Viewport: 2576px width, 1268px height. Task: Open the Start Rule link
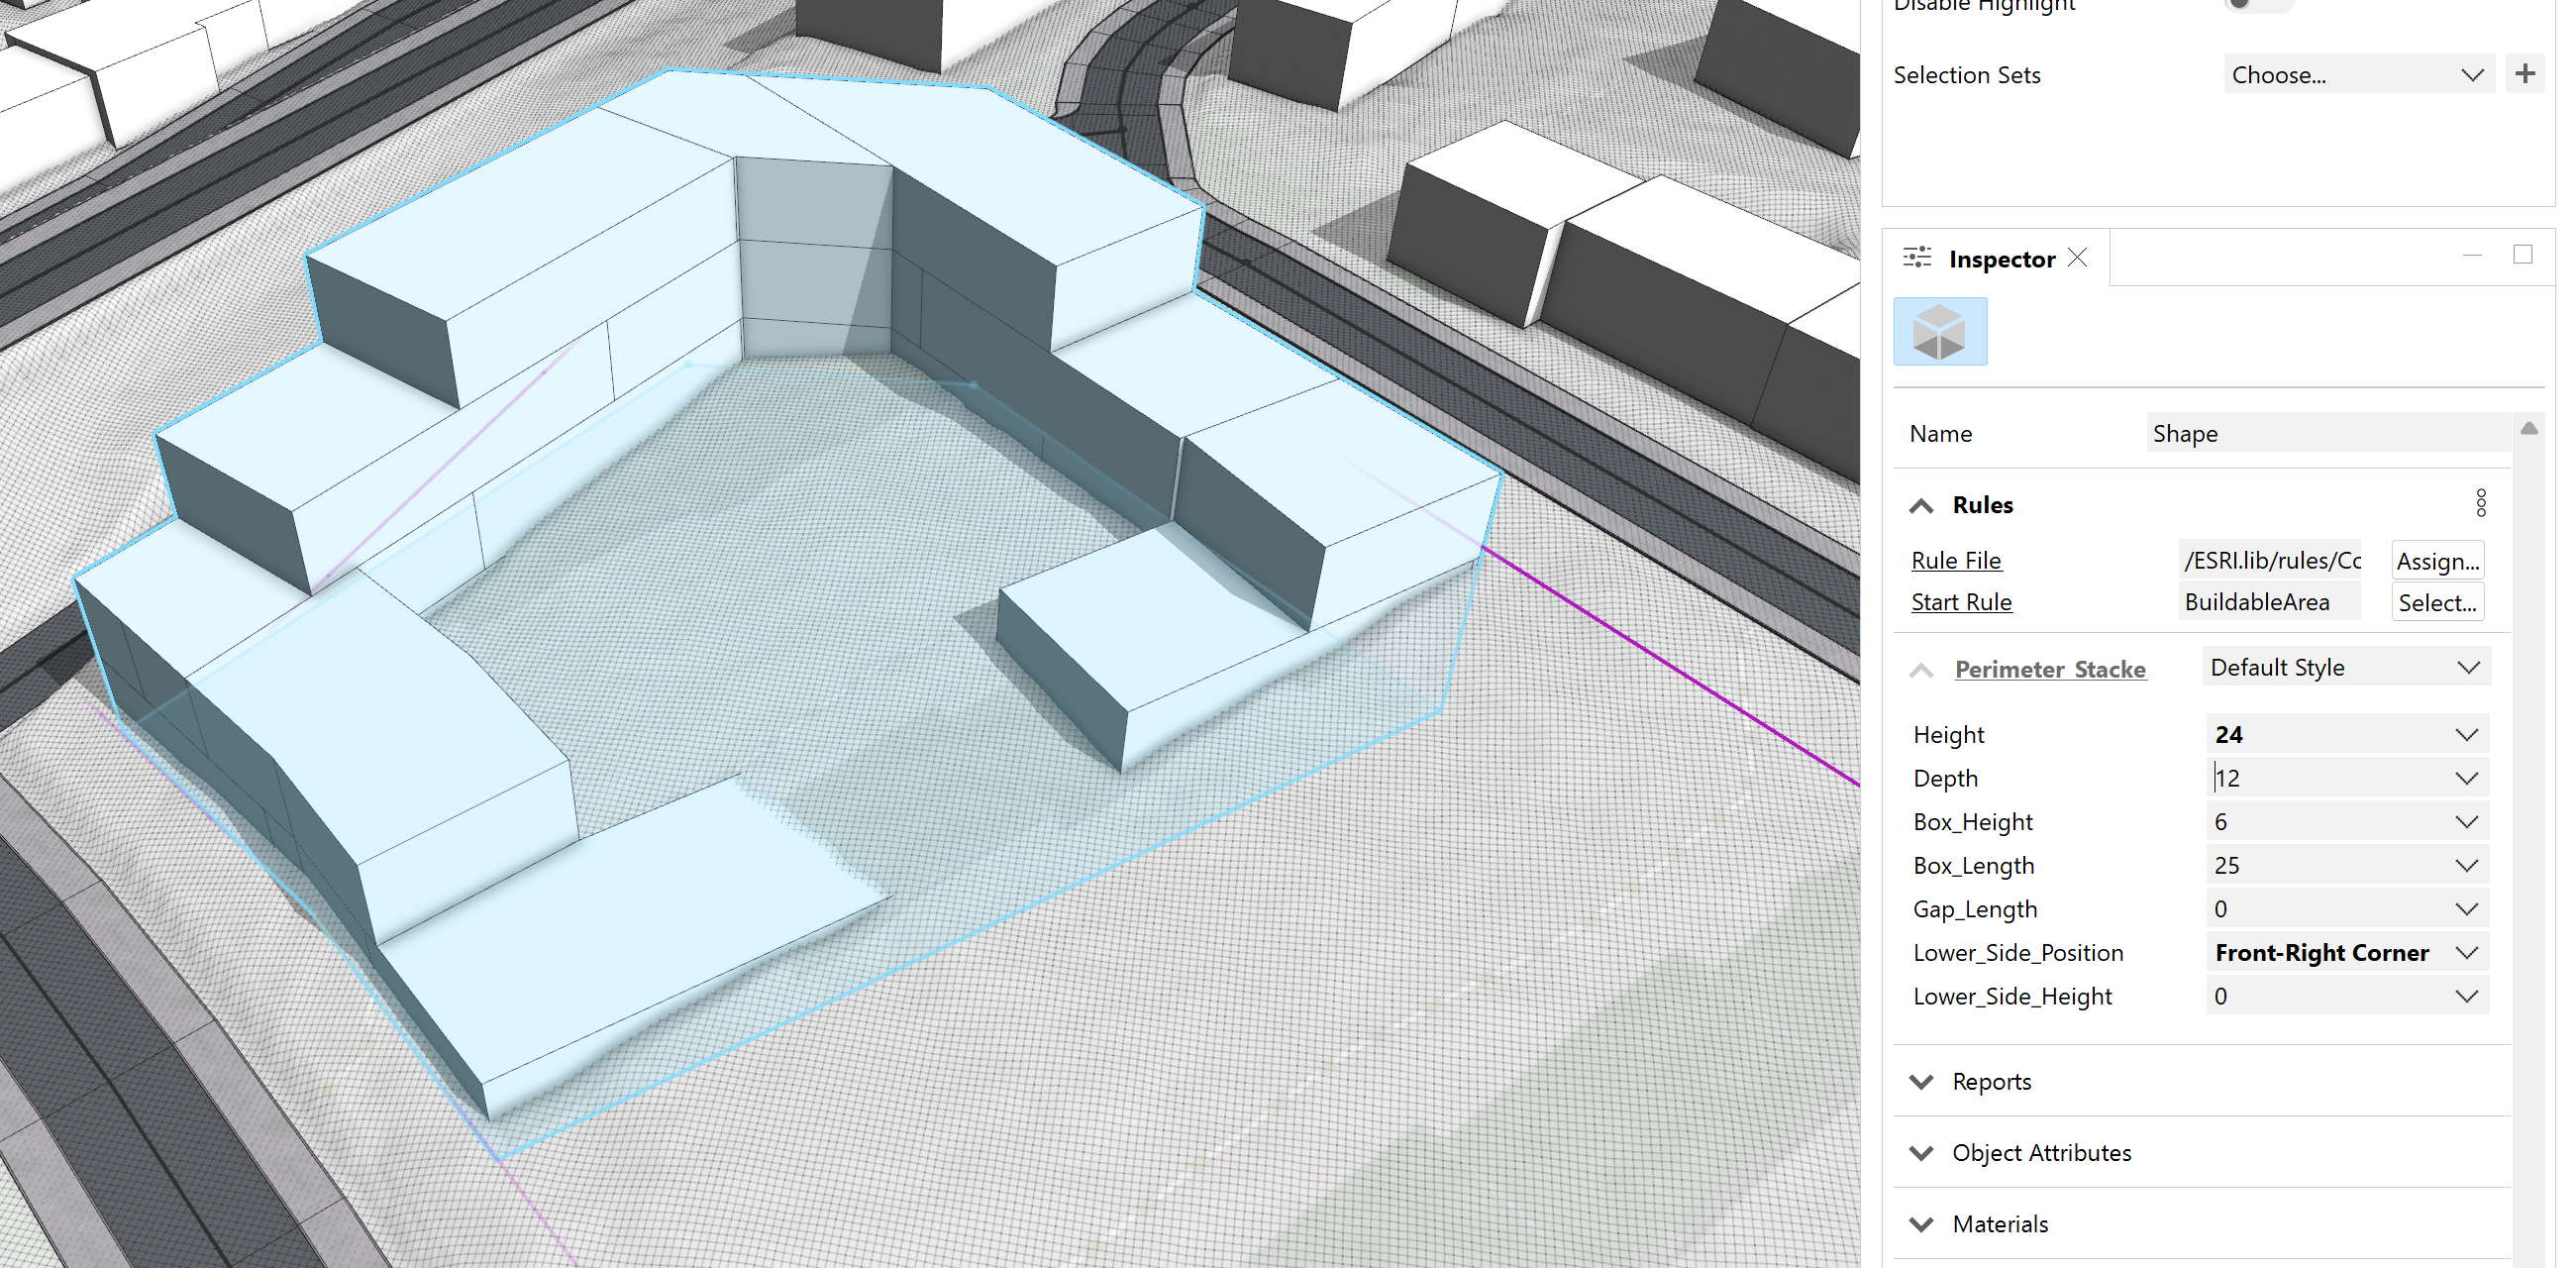coord(1961,601)
